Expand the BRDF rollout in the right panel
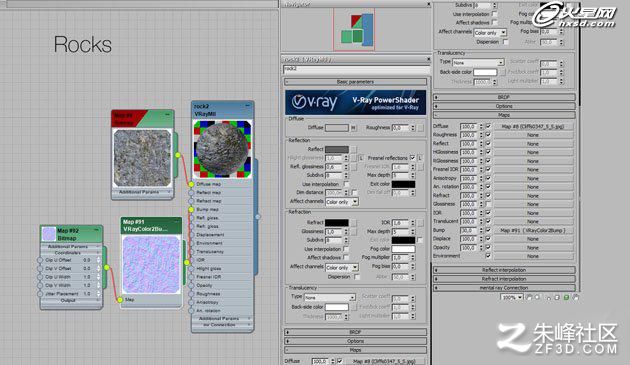 (504, 97)
